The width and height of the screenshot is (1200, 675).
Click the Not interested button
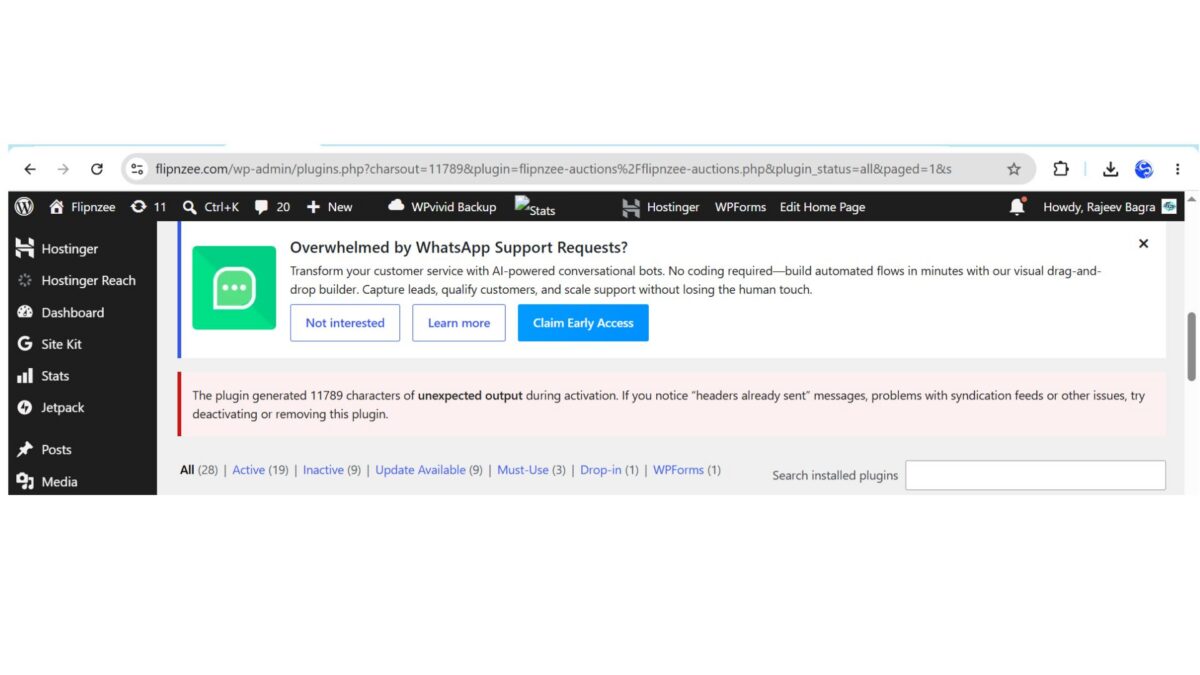(x=345, y=323)
